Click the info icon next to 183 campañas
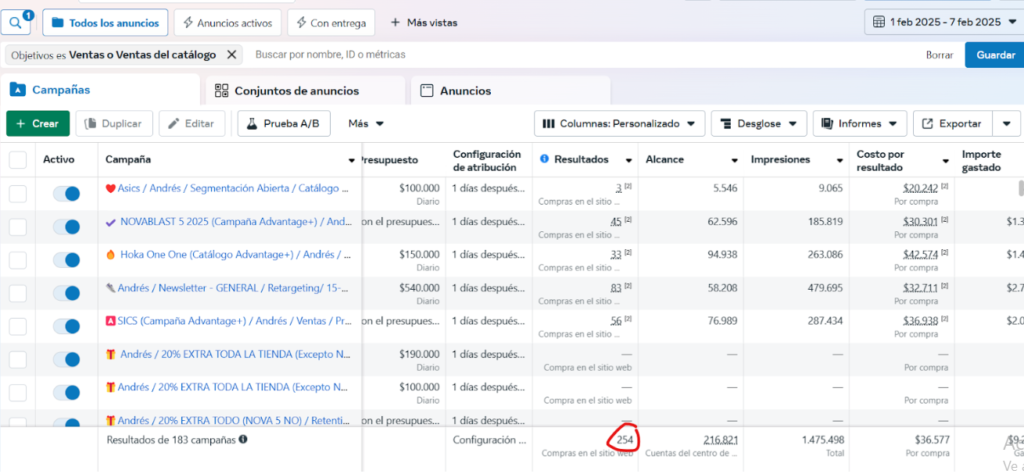The image size is (1024, 474). [244, 439]
